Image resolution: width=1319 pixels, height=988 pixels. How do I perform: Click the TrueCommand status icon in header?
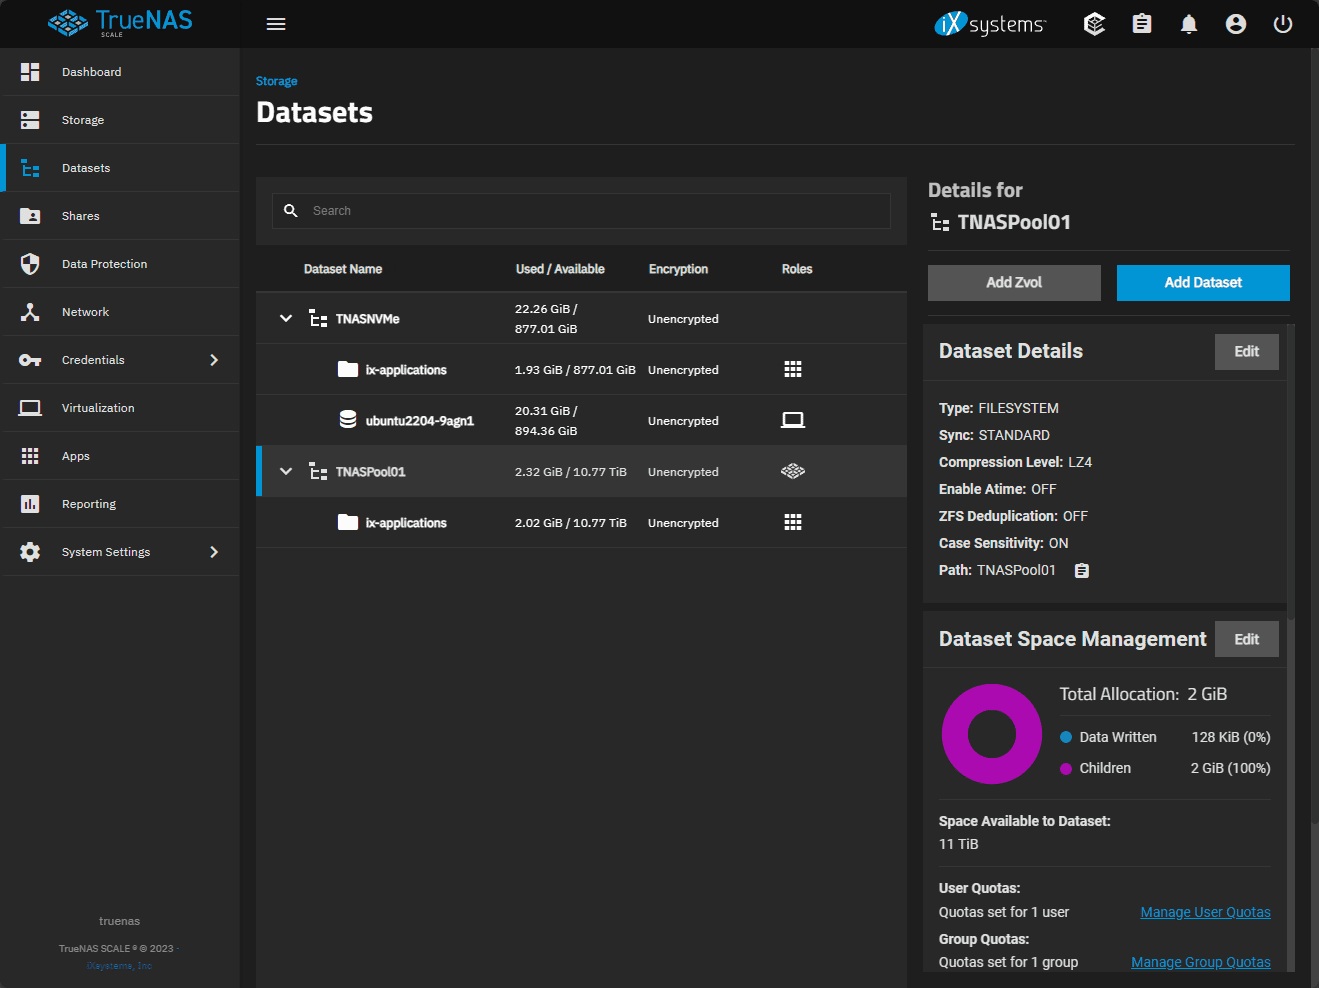coord(1094,24)
